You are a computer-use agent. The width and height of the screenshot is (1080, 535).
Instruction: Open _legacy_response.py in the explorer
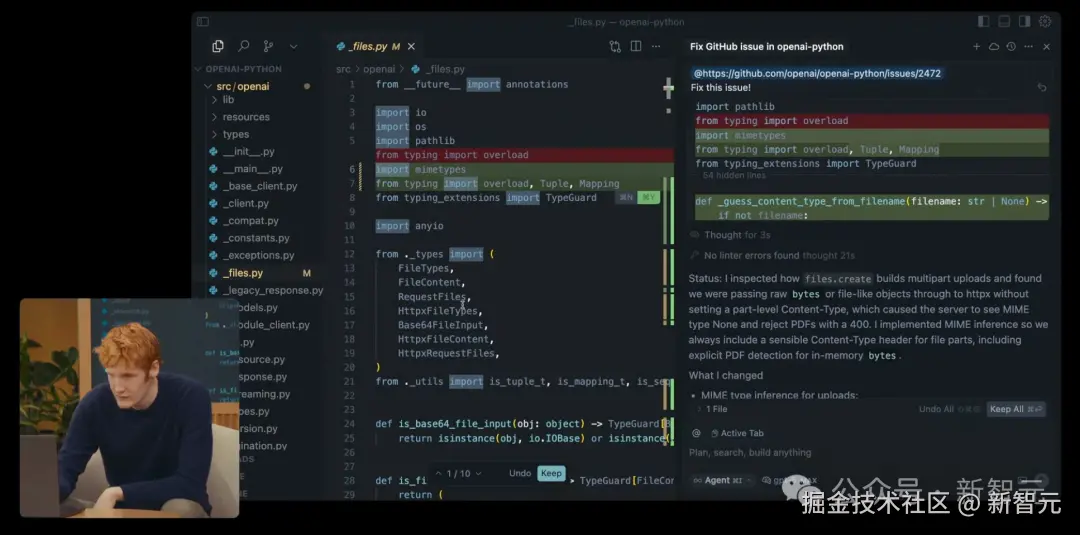[273, 291]
